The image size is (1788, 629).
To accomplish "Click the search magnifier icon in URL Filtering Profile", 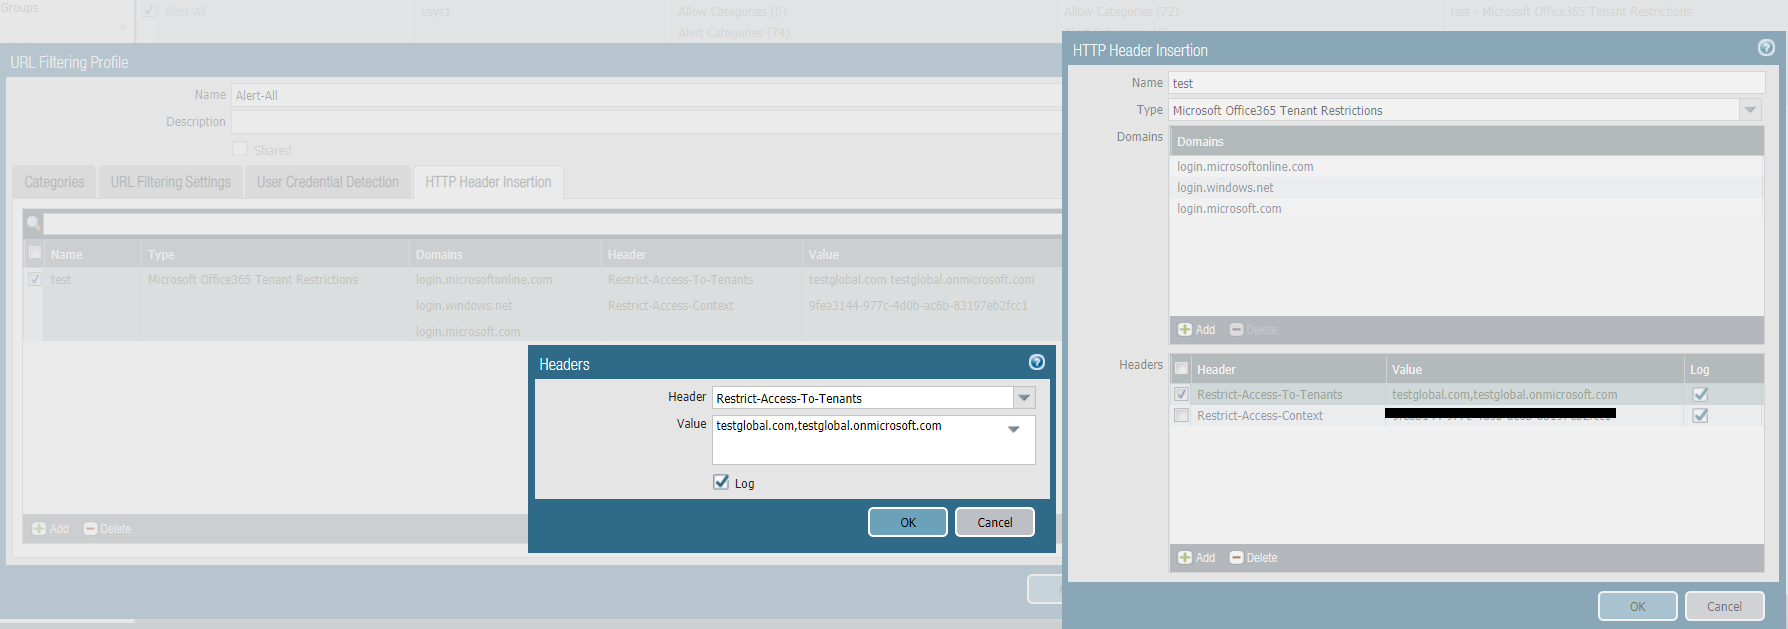I will [x=33, y=223].
